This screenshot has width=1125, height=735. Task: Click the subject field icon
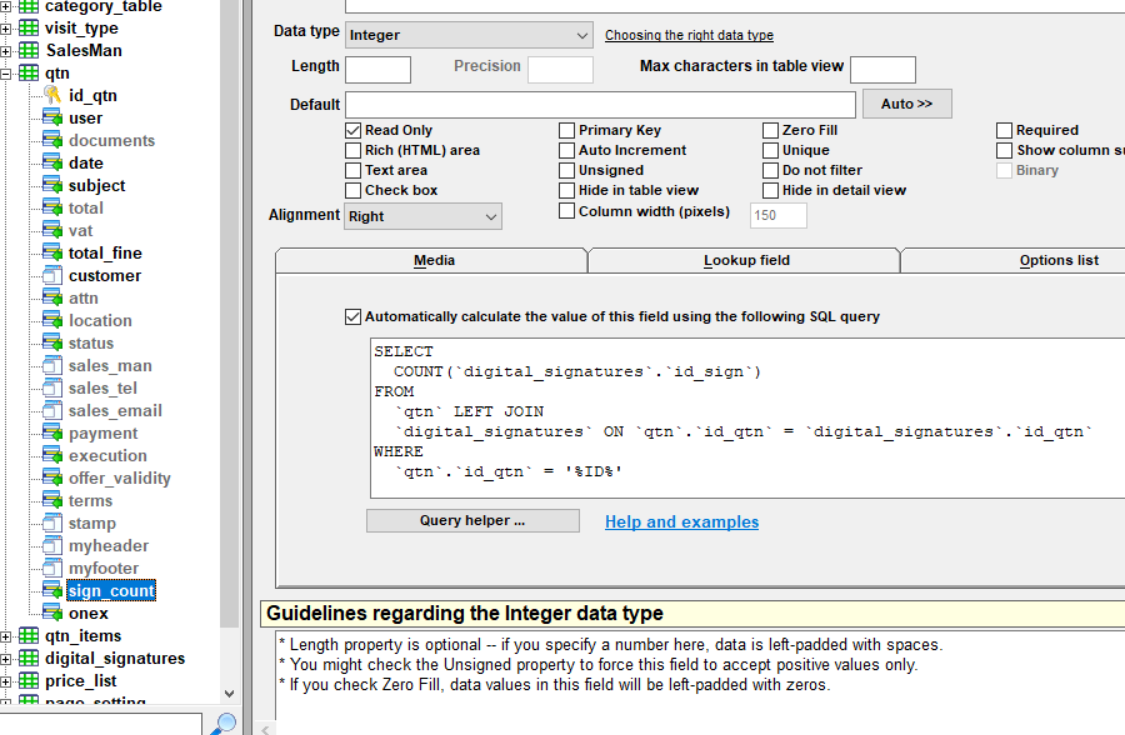(x=52, y=185)
